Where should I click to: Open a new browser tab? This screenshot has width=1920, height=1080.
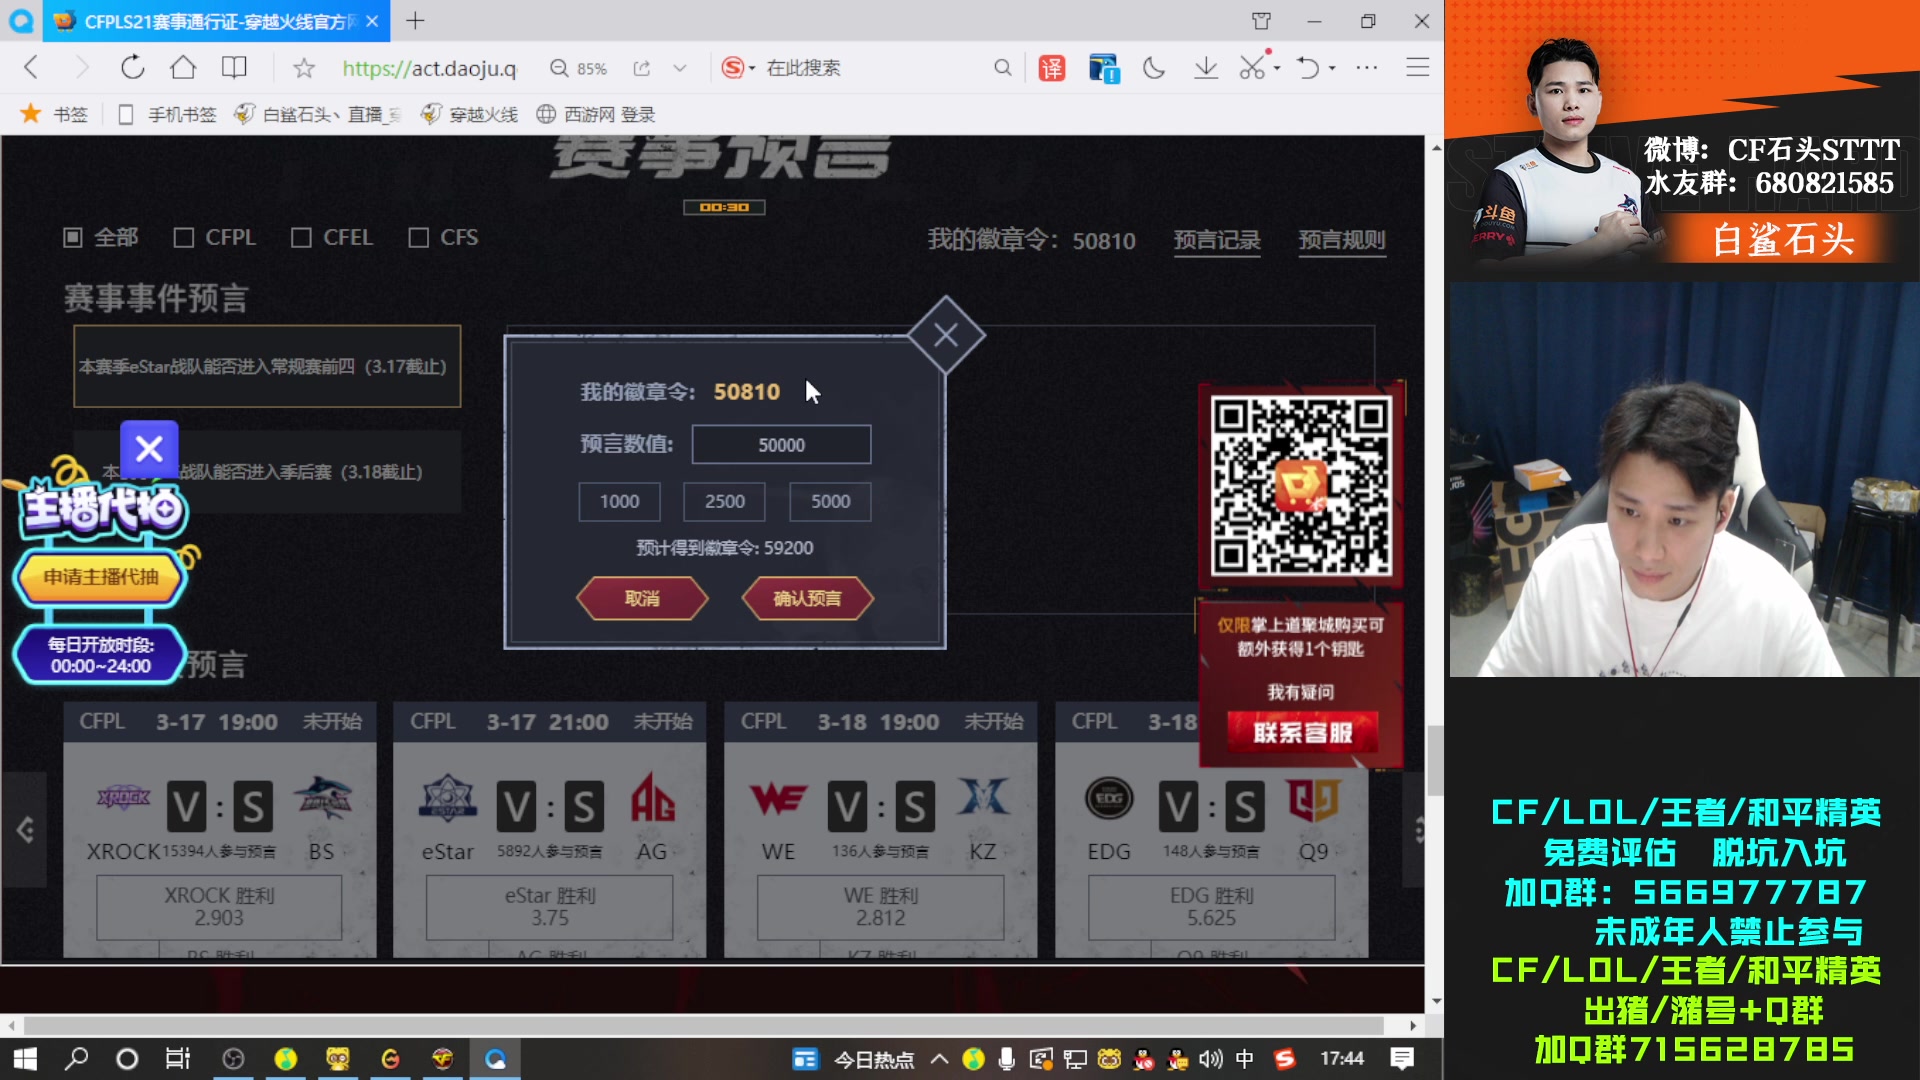click(415, 20)
